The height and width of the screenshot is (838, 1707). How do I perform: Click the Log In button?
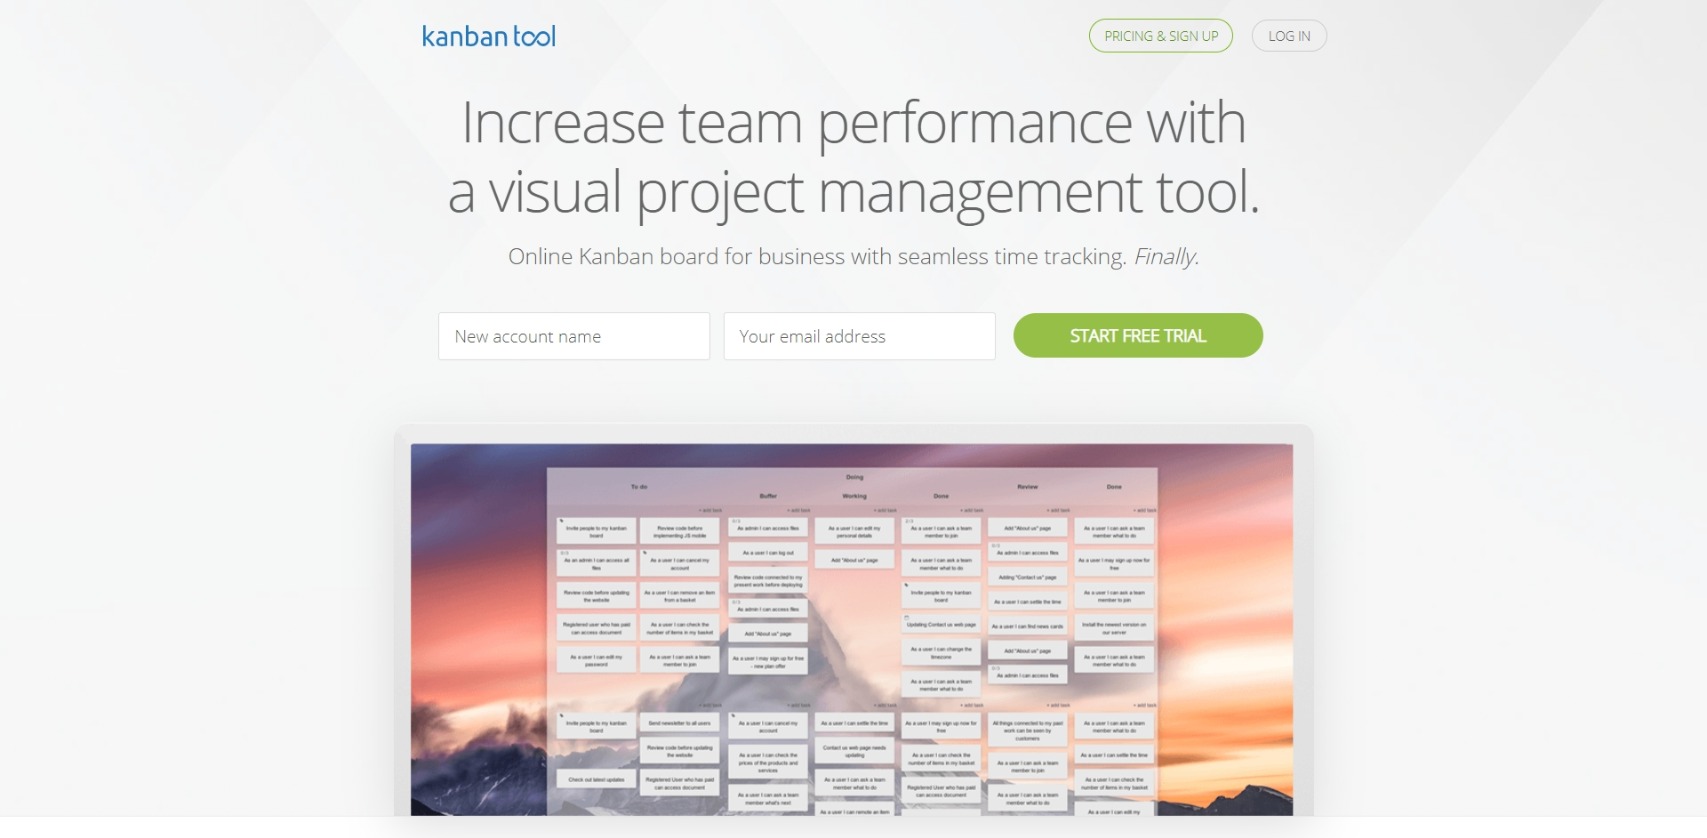tap(1289, 36)
